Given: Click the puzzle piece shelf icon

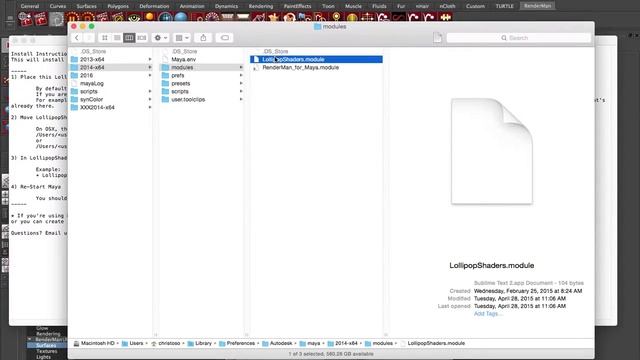Looking at the screenshot, I should point(445,18).
